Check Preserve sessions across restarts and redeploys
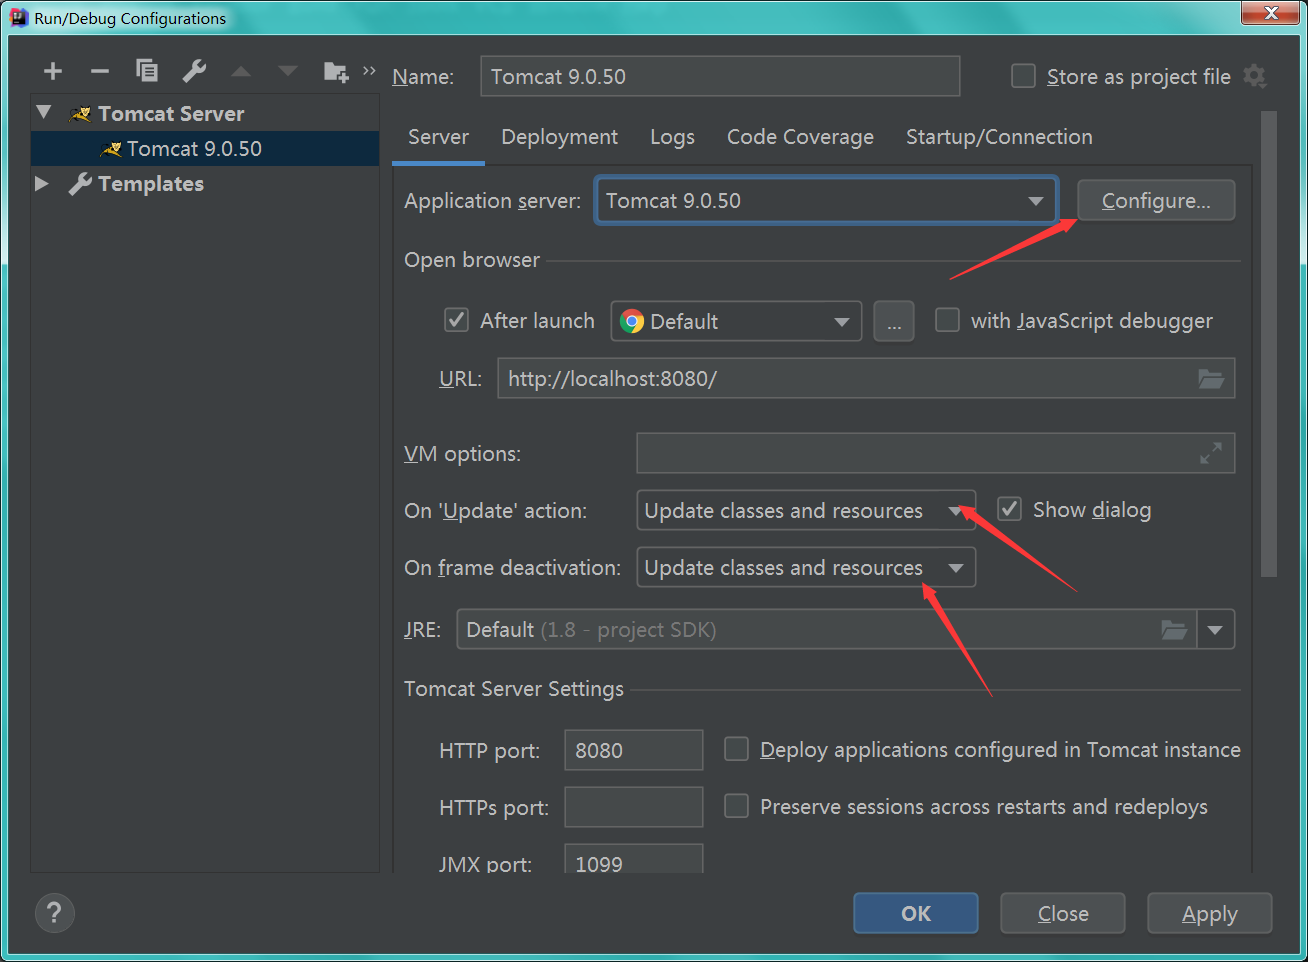Viewport: 1308px width, 962px height. pos(736,806)
